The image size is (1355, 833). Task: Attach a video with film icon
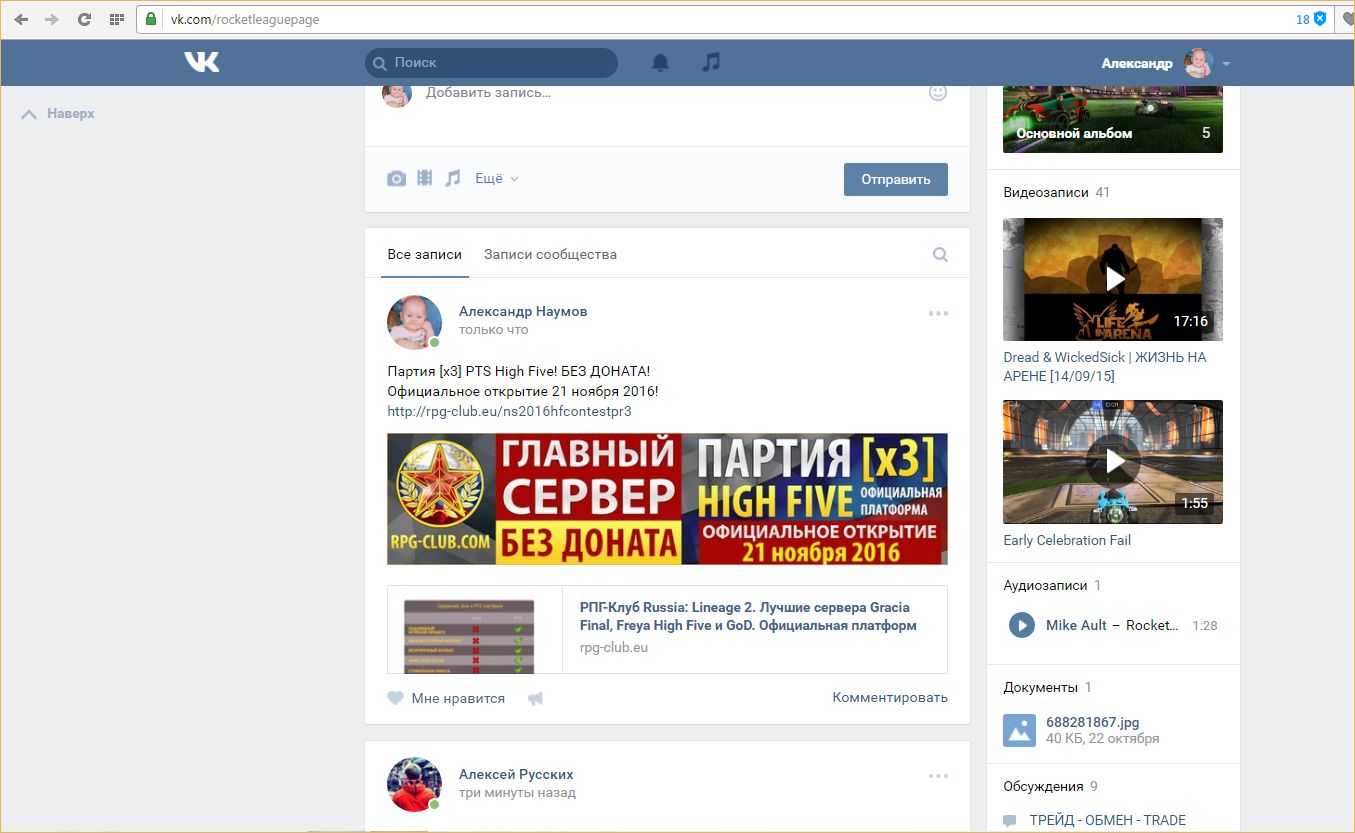coord(425,178)
